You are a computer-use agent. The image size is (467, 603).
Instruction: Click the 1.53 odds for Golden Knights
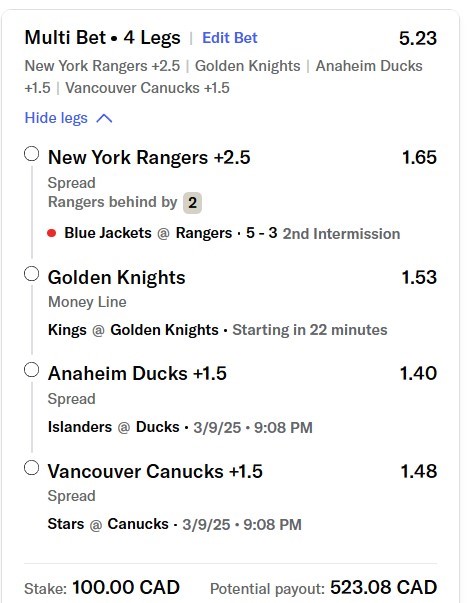(419, 277)
